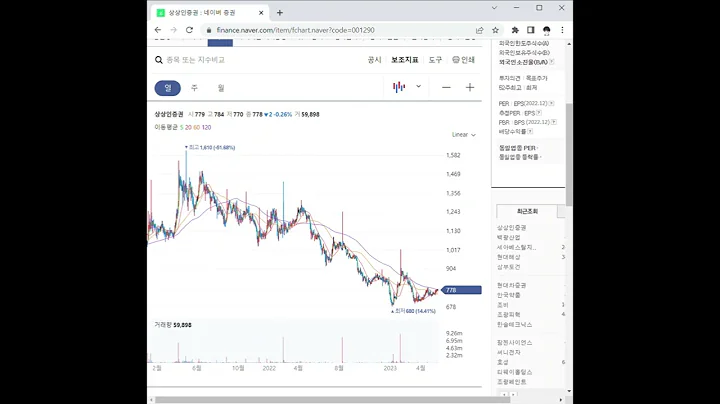720x404 pixels.
Task: Click the 778 current price marker
Action: [x=461, y=290]
